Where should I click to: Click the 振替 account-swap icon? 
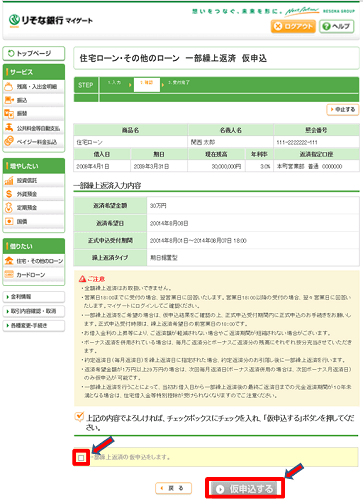[x=9, y=113]
